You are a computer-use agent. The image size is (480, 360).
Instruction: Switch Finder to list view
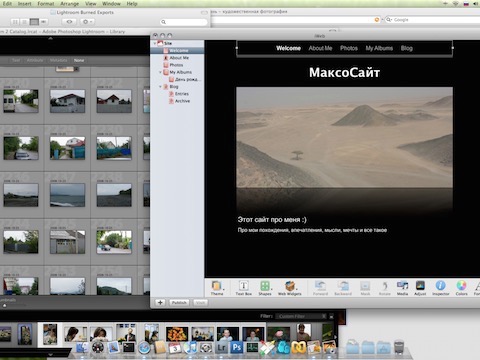(x=24, y=22)
